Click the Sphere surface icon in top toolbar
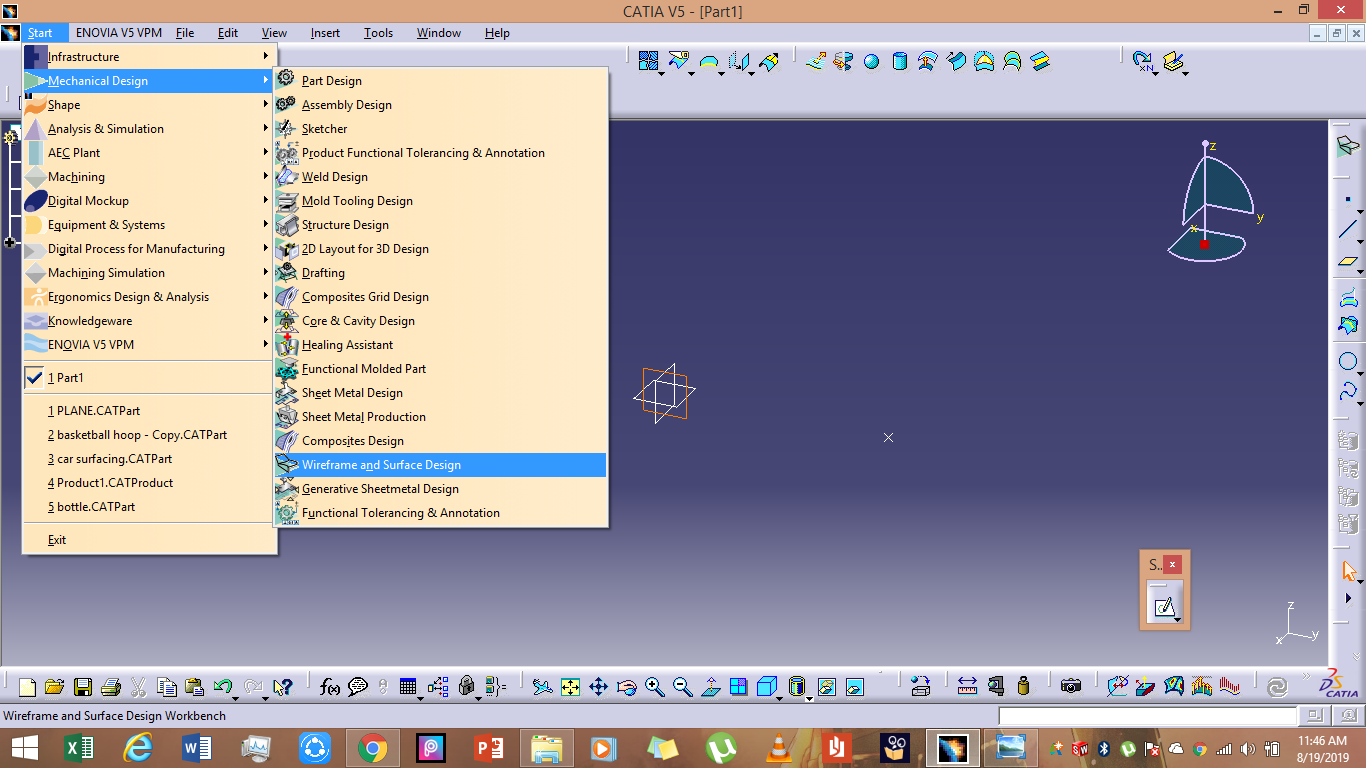 871,61
